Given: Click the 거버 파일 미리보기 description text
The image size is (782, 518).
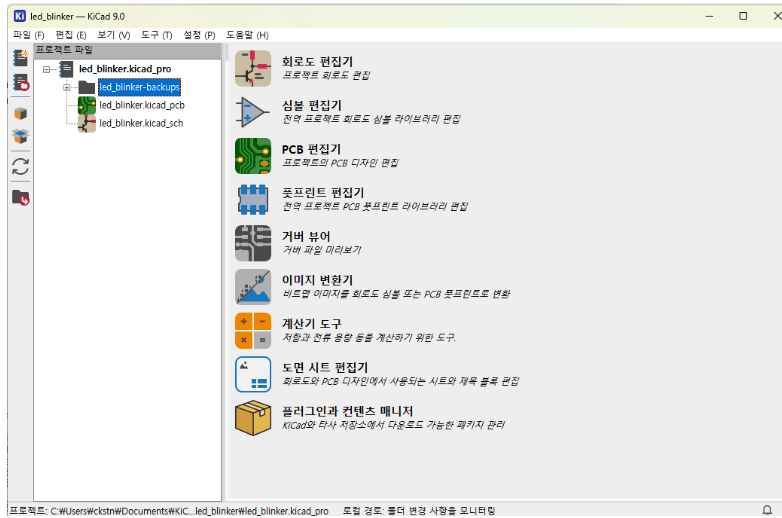Looking at the screenshot, I should (322, 250).
